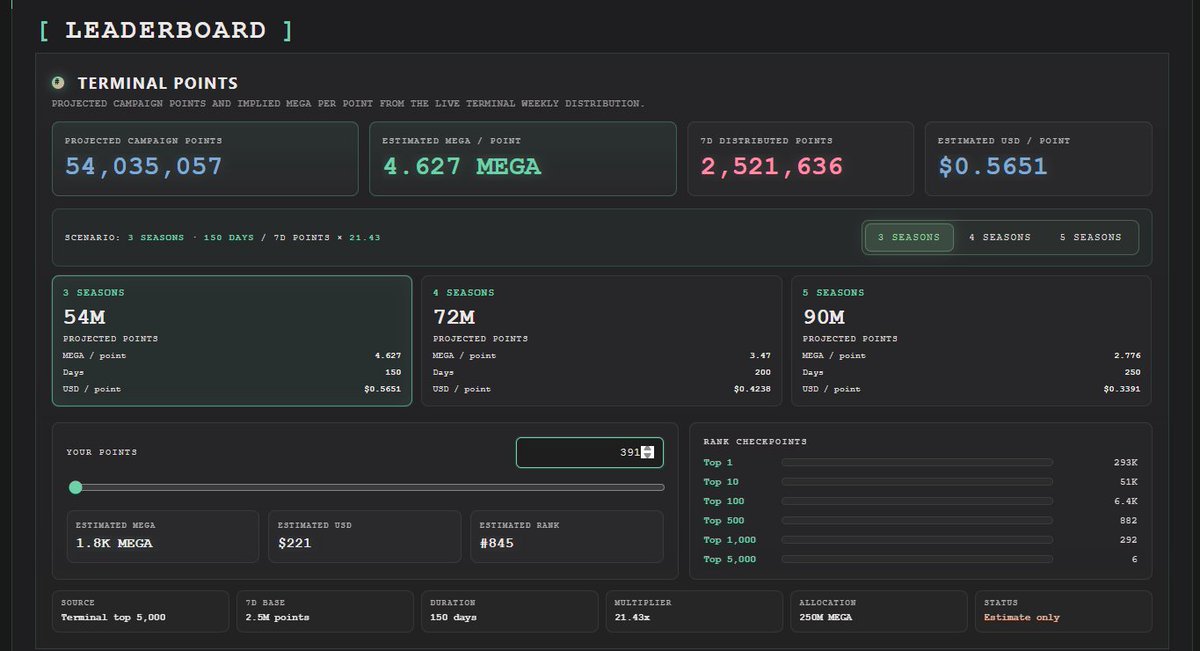Select the 4 Seasons 72M card
The height and width of the screenshot is (651, 1200).
[x=602, y=341]
